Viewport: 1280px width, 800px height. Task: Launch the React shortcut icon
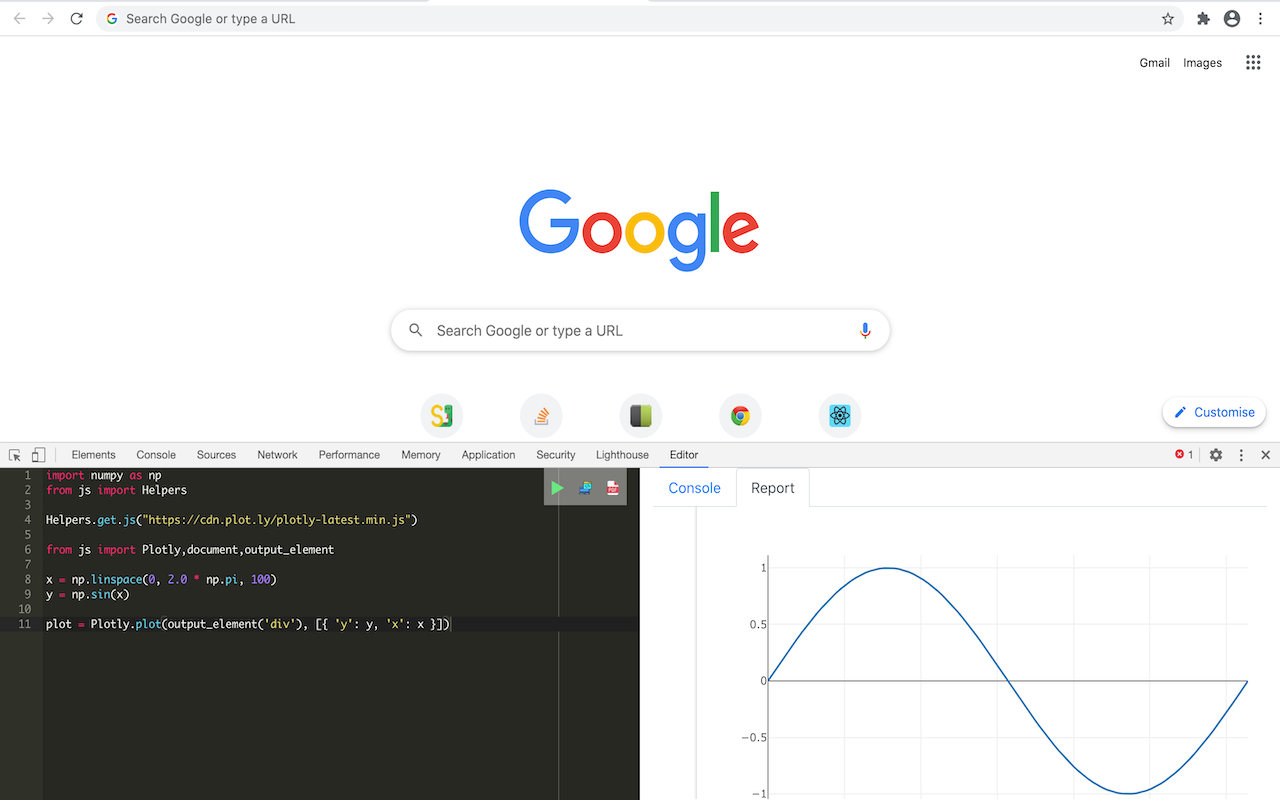(x=839, y=415)
